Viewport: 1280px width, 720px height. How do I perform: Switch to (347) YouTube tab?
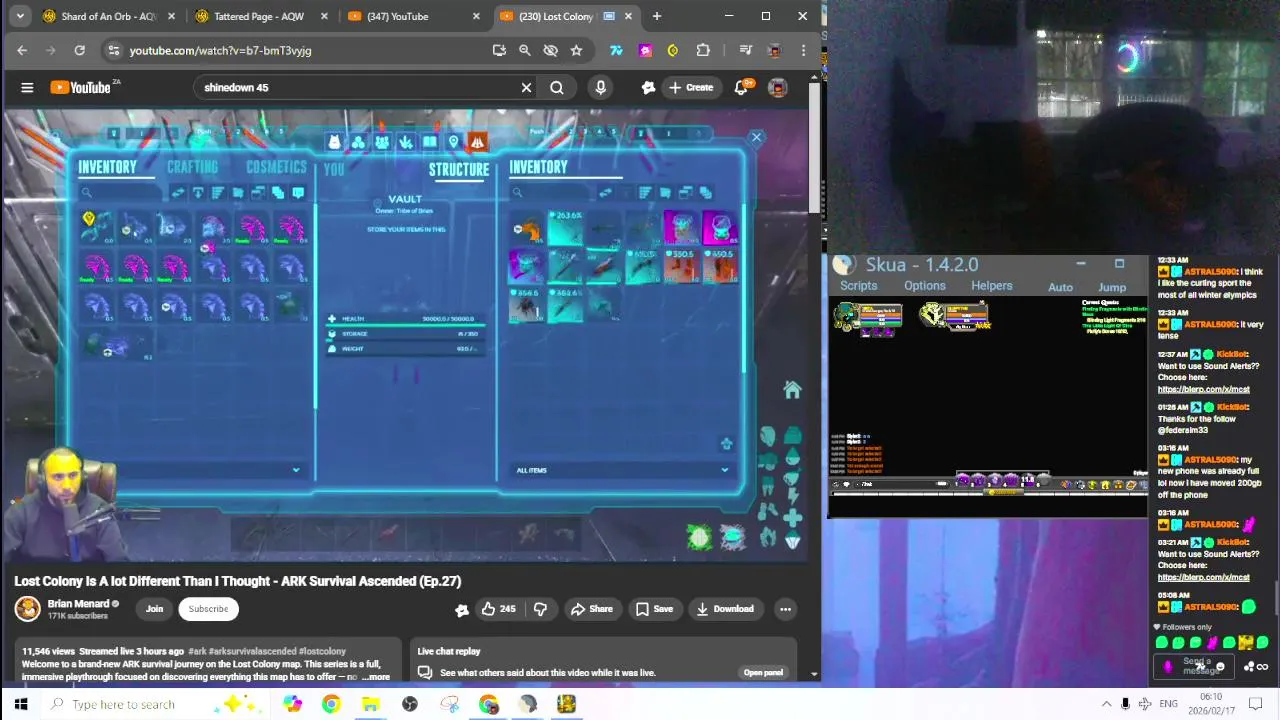coord(412,16)
